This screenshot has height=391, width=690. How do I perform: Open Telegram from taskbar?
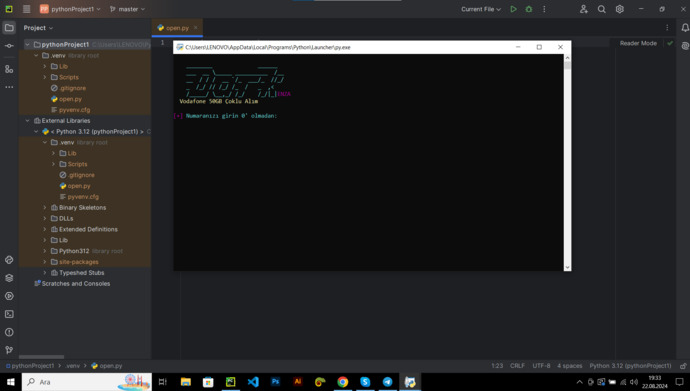tap(388, 382)
